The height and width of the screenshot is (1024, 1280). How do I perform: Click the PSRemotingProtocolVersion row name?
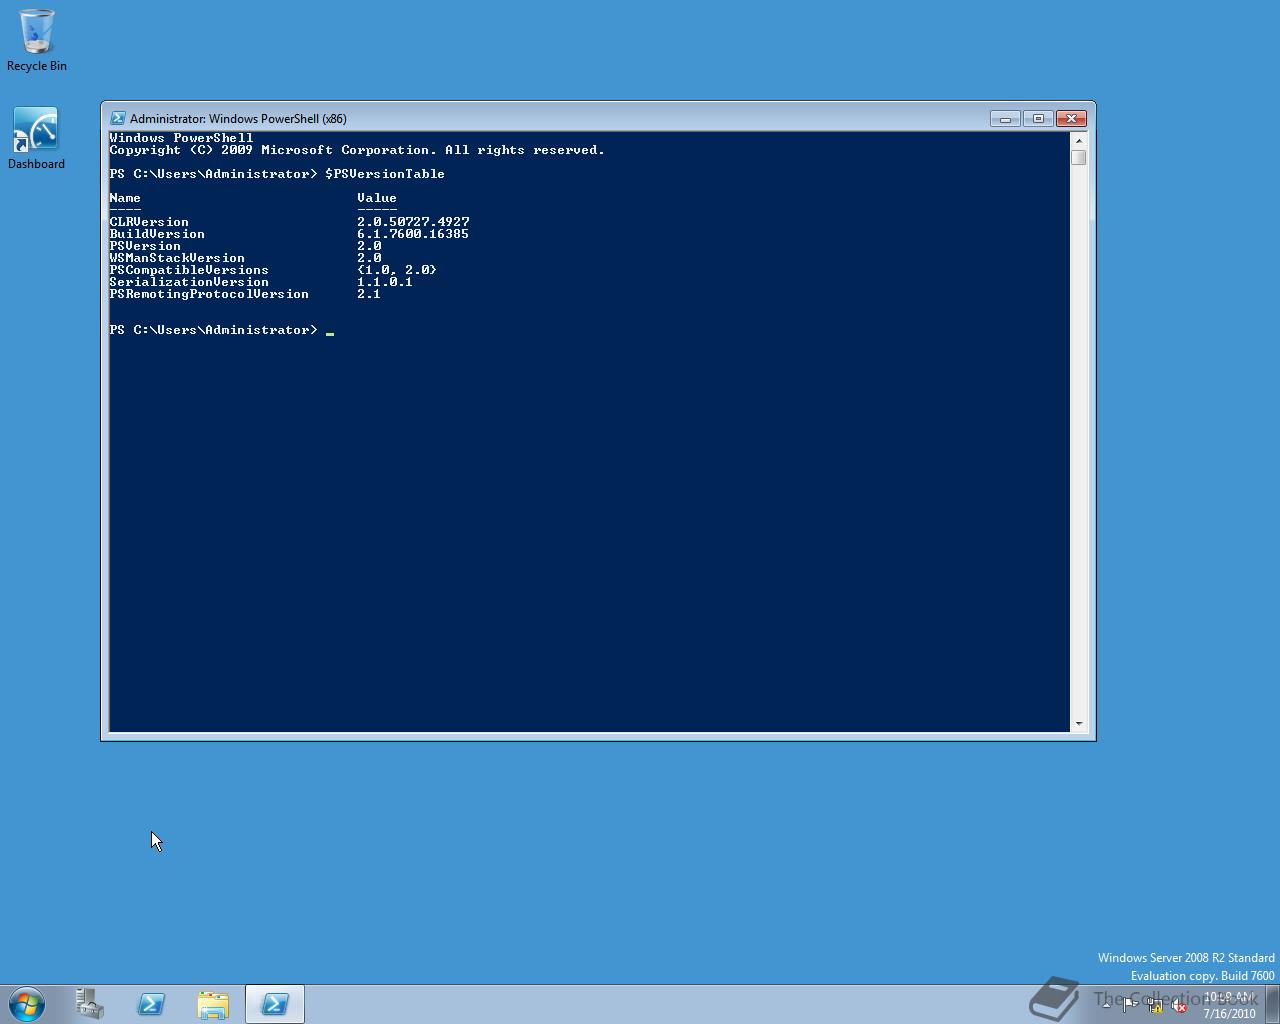coord(209,294)
